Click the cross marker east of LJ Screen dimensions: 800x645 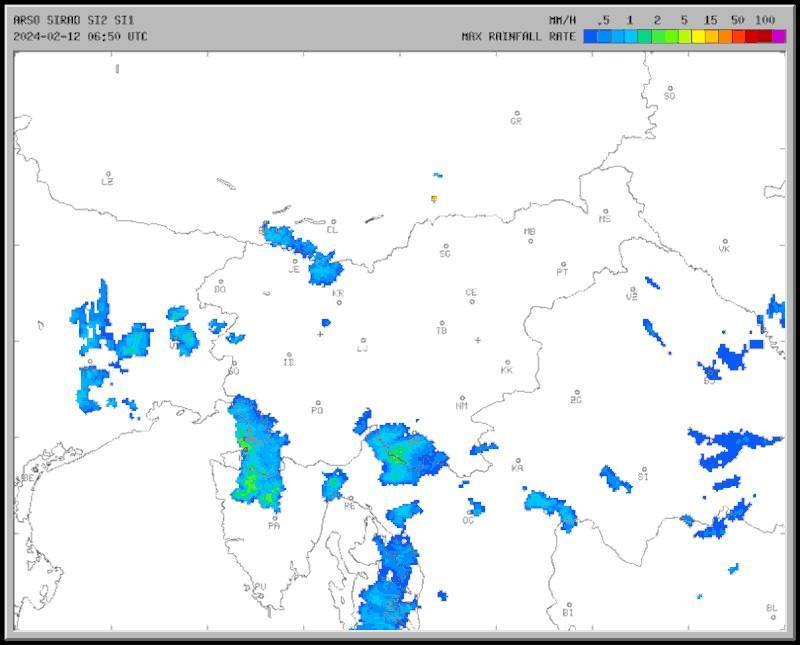[477, 340]
